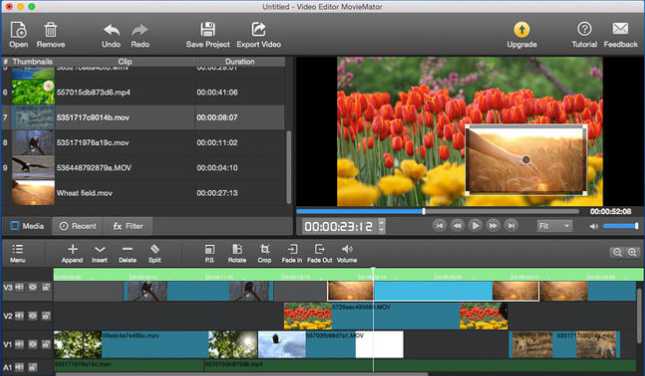This screenshot has height=376, width=645.
Task: Click the Delete minus icon
Action: click(x=127, y=249)
